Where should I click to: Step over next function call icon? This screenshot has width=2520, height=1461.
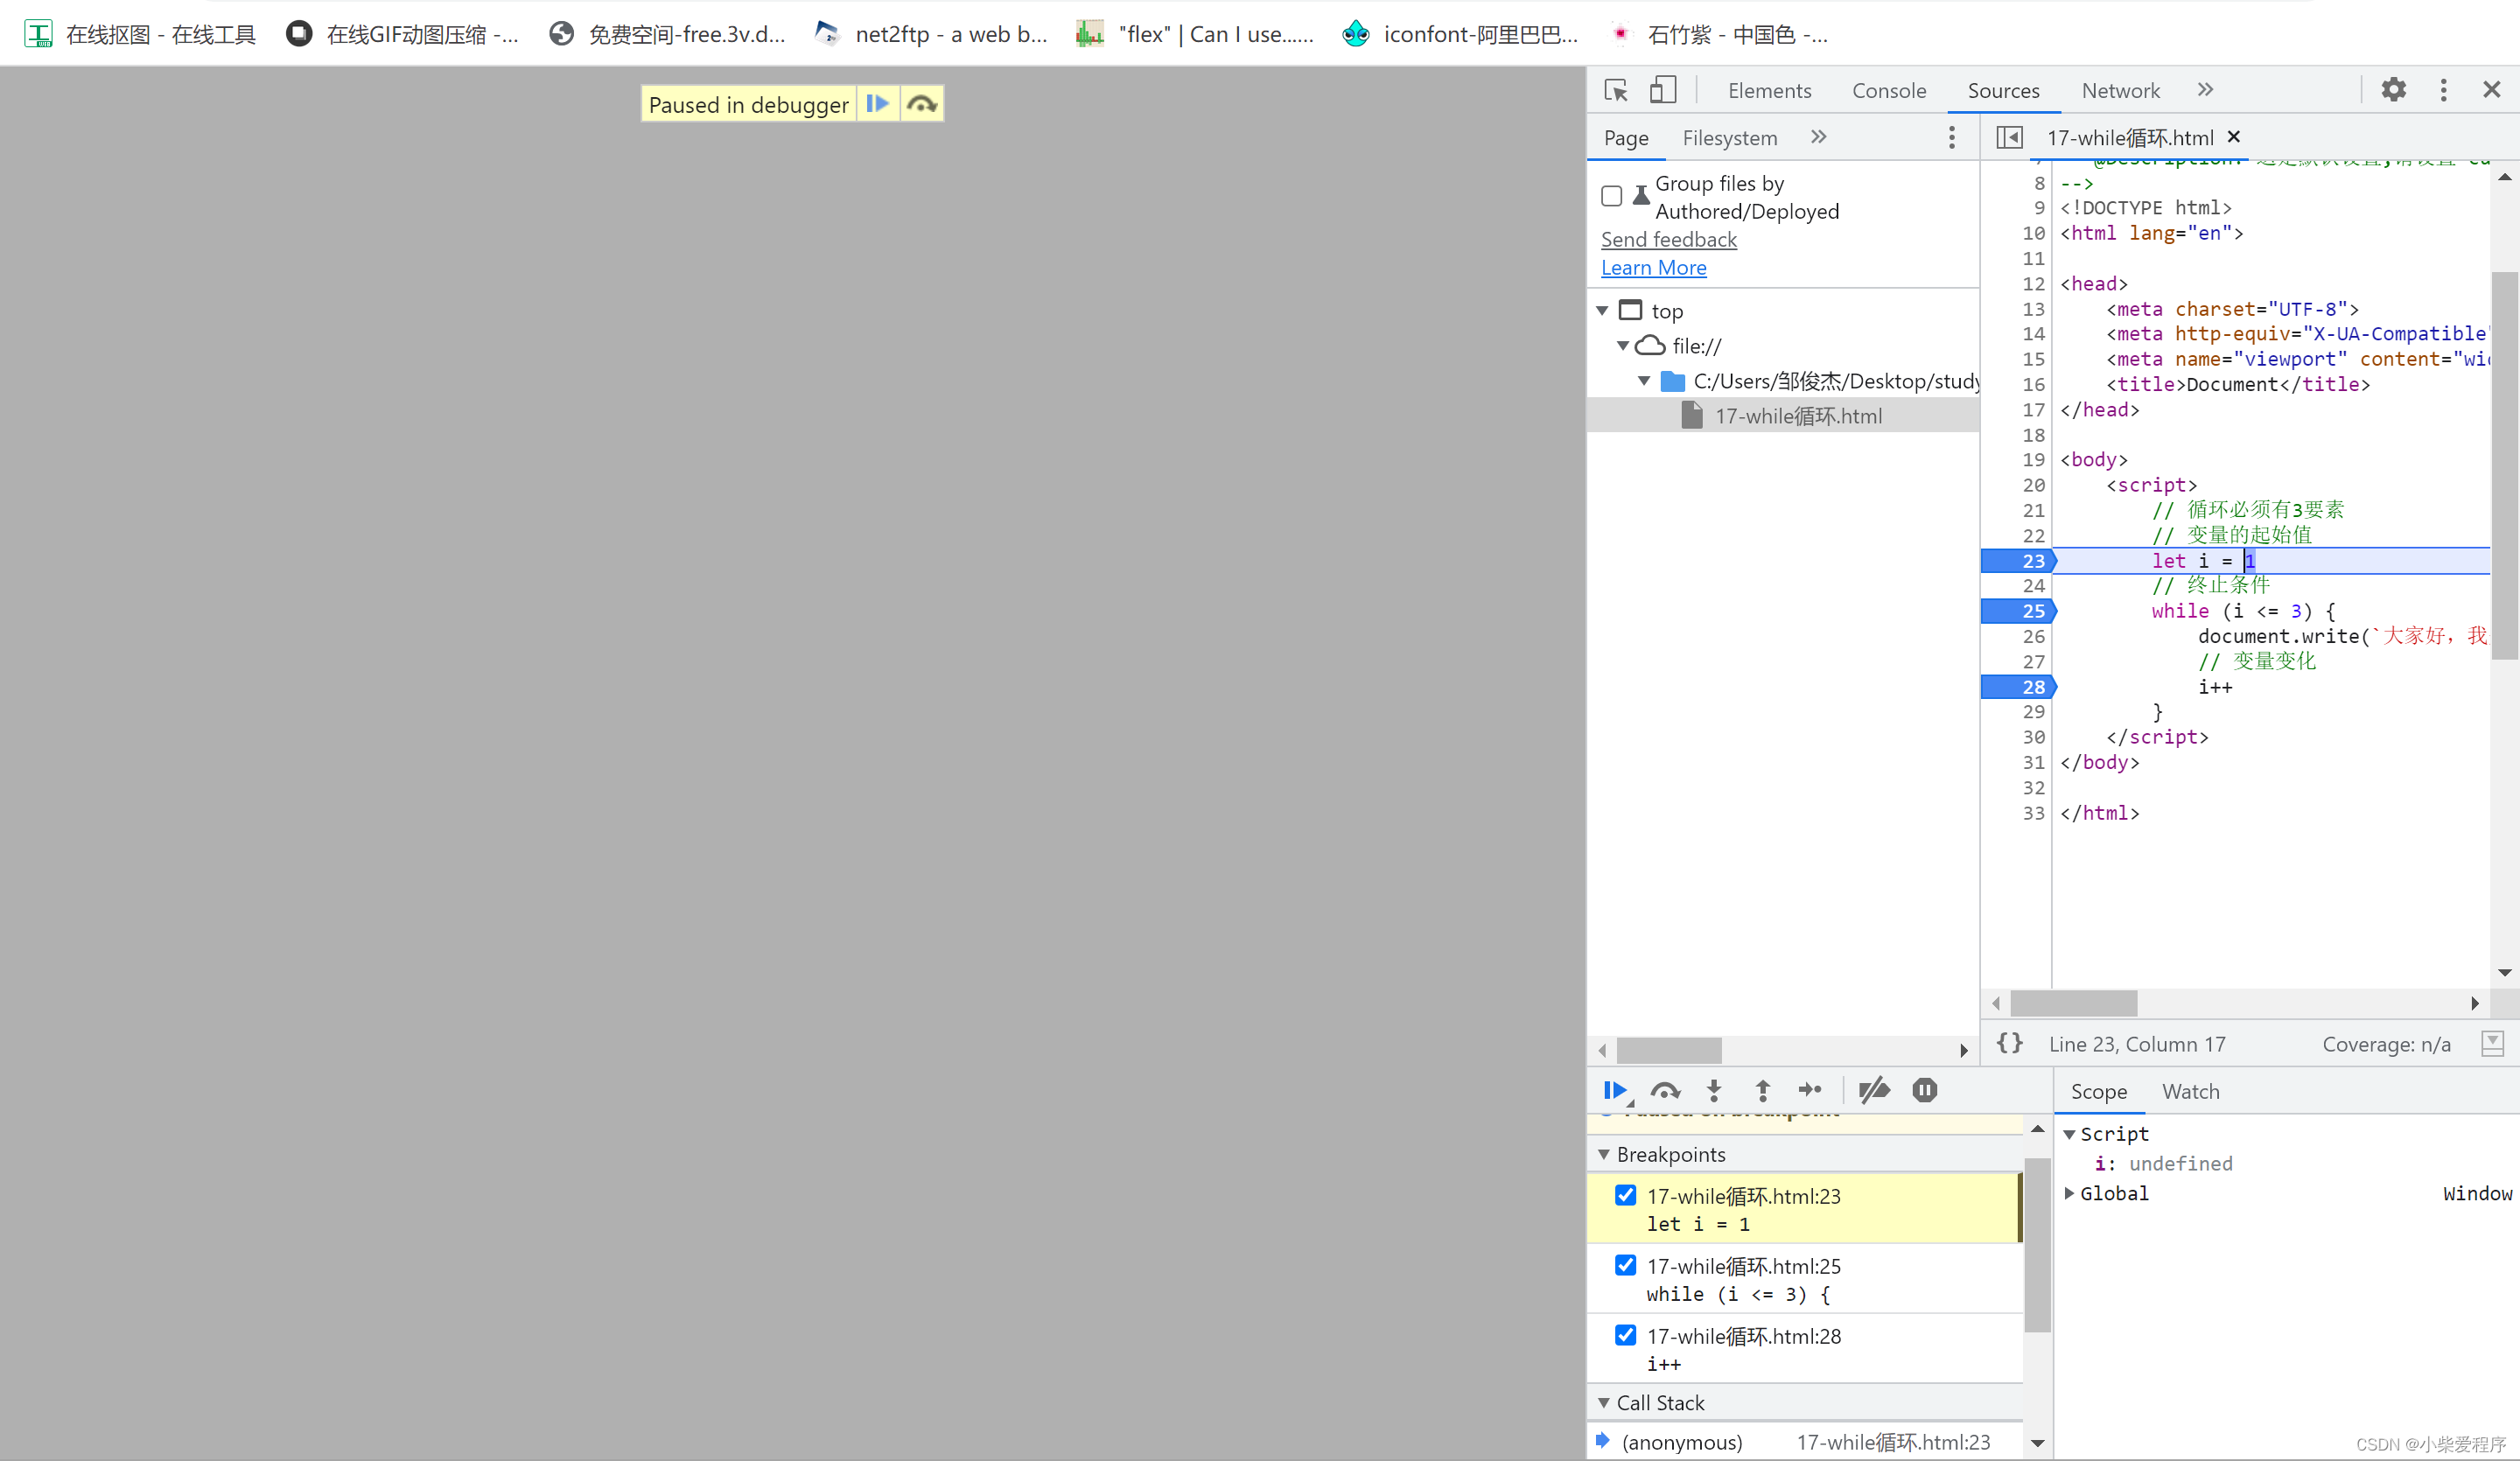tap(1665, 1090)
